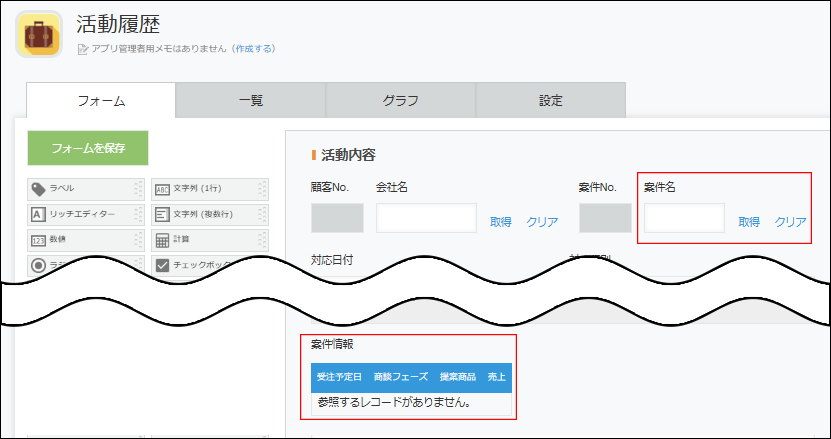Grab the リッチエディター item drag handle
This screenshot has height=439, width=831.
tap(138, 215)
